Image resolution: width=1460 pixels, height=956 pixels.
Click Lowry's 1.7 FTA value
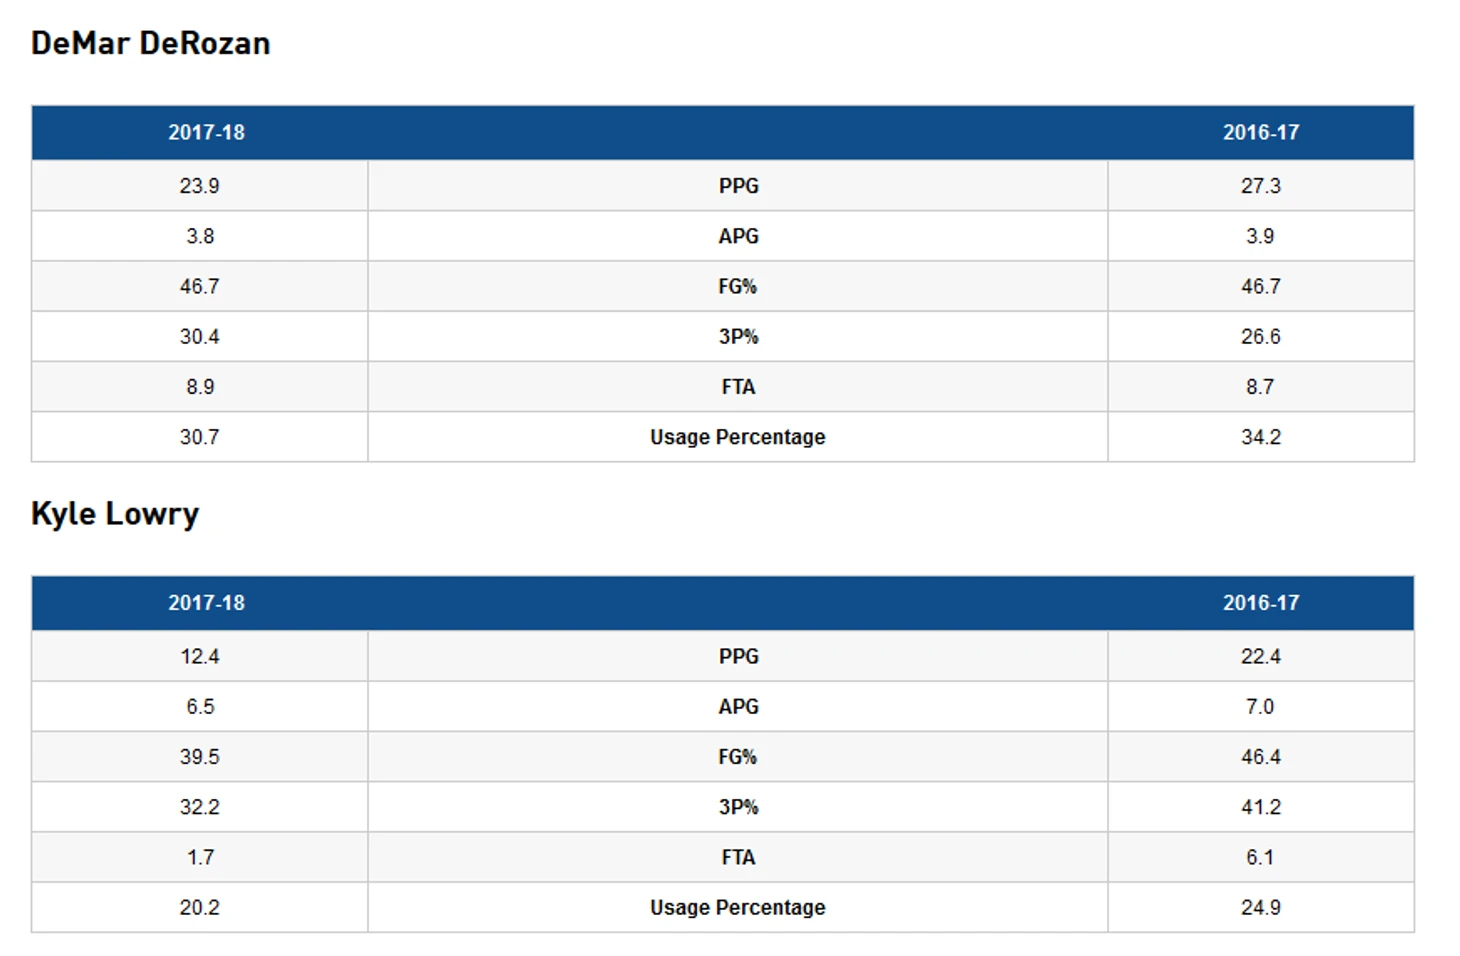pyautogui.click(x=200, y=858)
